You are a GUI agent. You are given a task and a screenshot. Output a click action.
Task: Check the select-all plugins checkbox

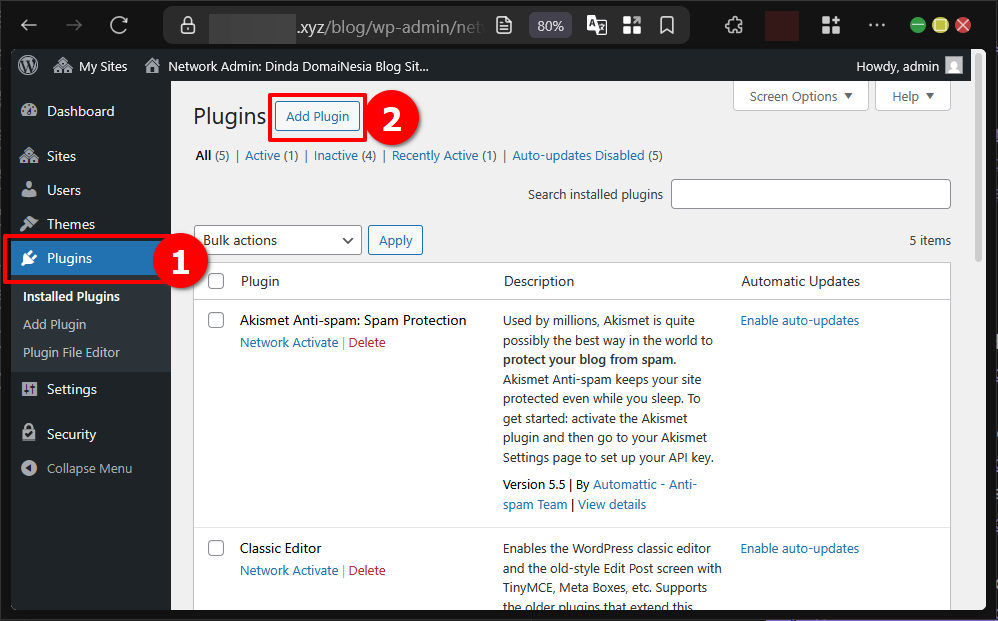click(x=216, y=281)
